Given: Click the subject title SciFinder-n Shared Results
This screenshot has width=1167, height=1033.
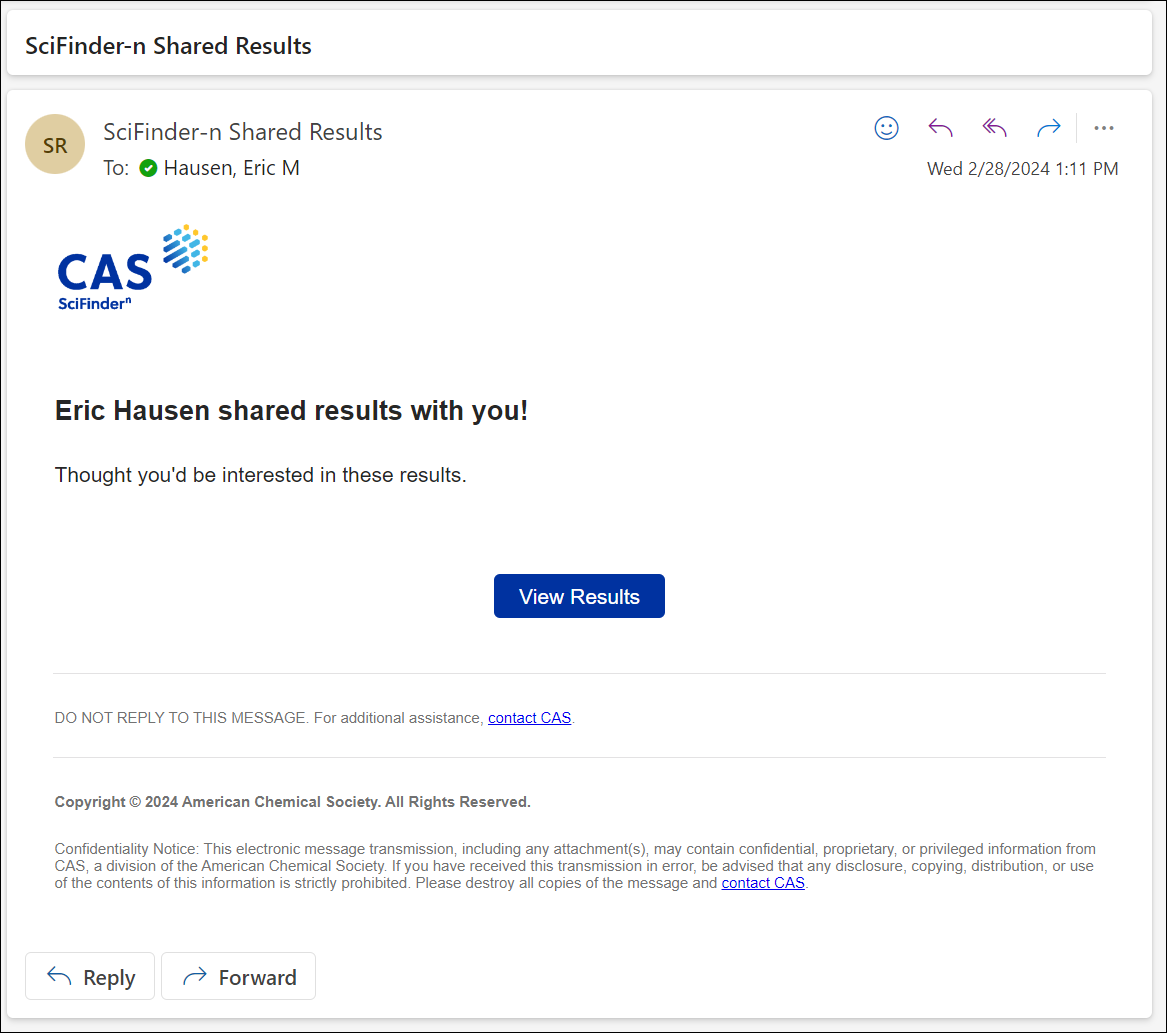Looking at the screenshot, I should tap(168, 45).
